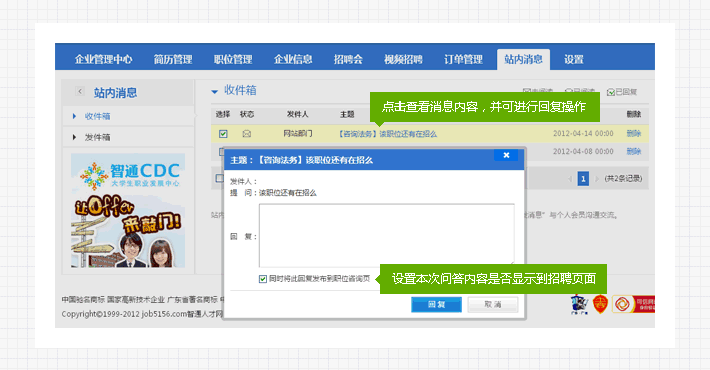Go to page 1 in pagination

pyautogui.click(x=583, y=178)
